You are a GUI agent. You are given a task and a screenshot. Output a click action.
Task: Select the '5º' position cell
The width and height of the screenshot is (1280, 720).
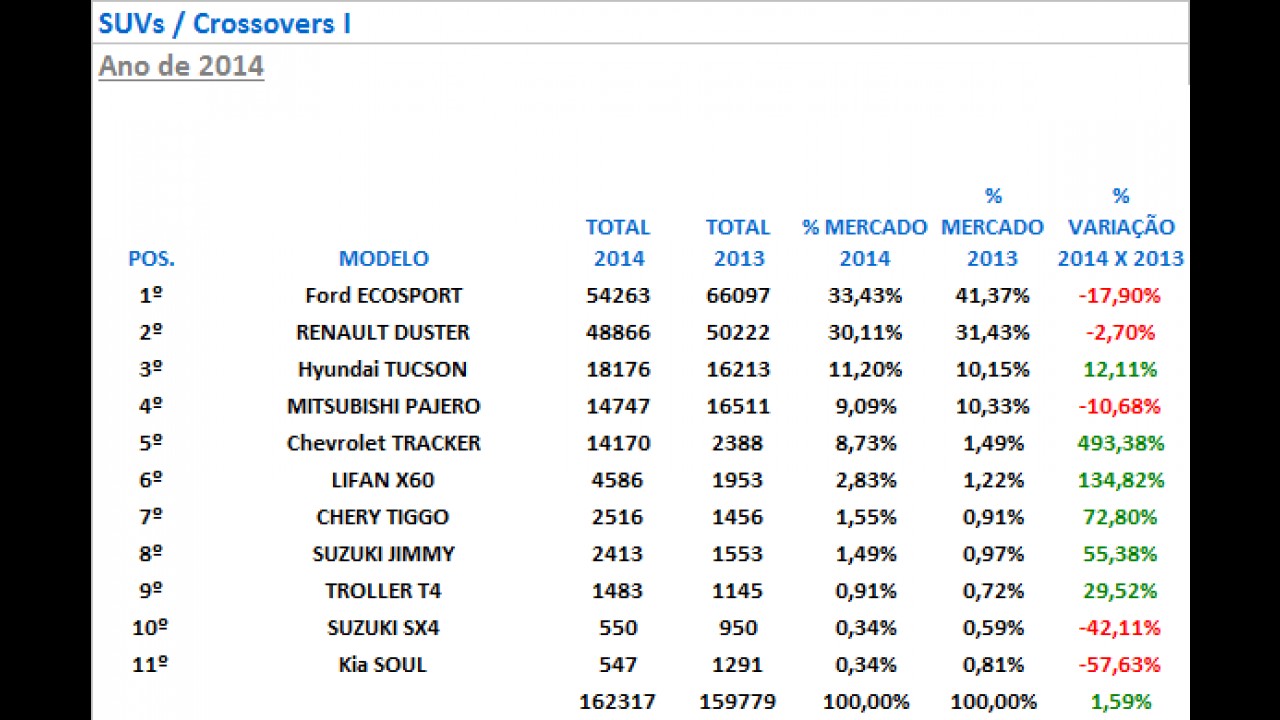[152, 443]
